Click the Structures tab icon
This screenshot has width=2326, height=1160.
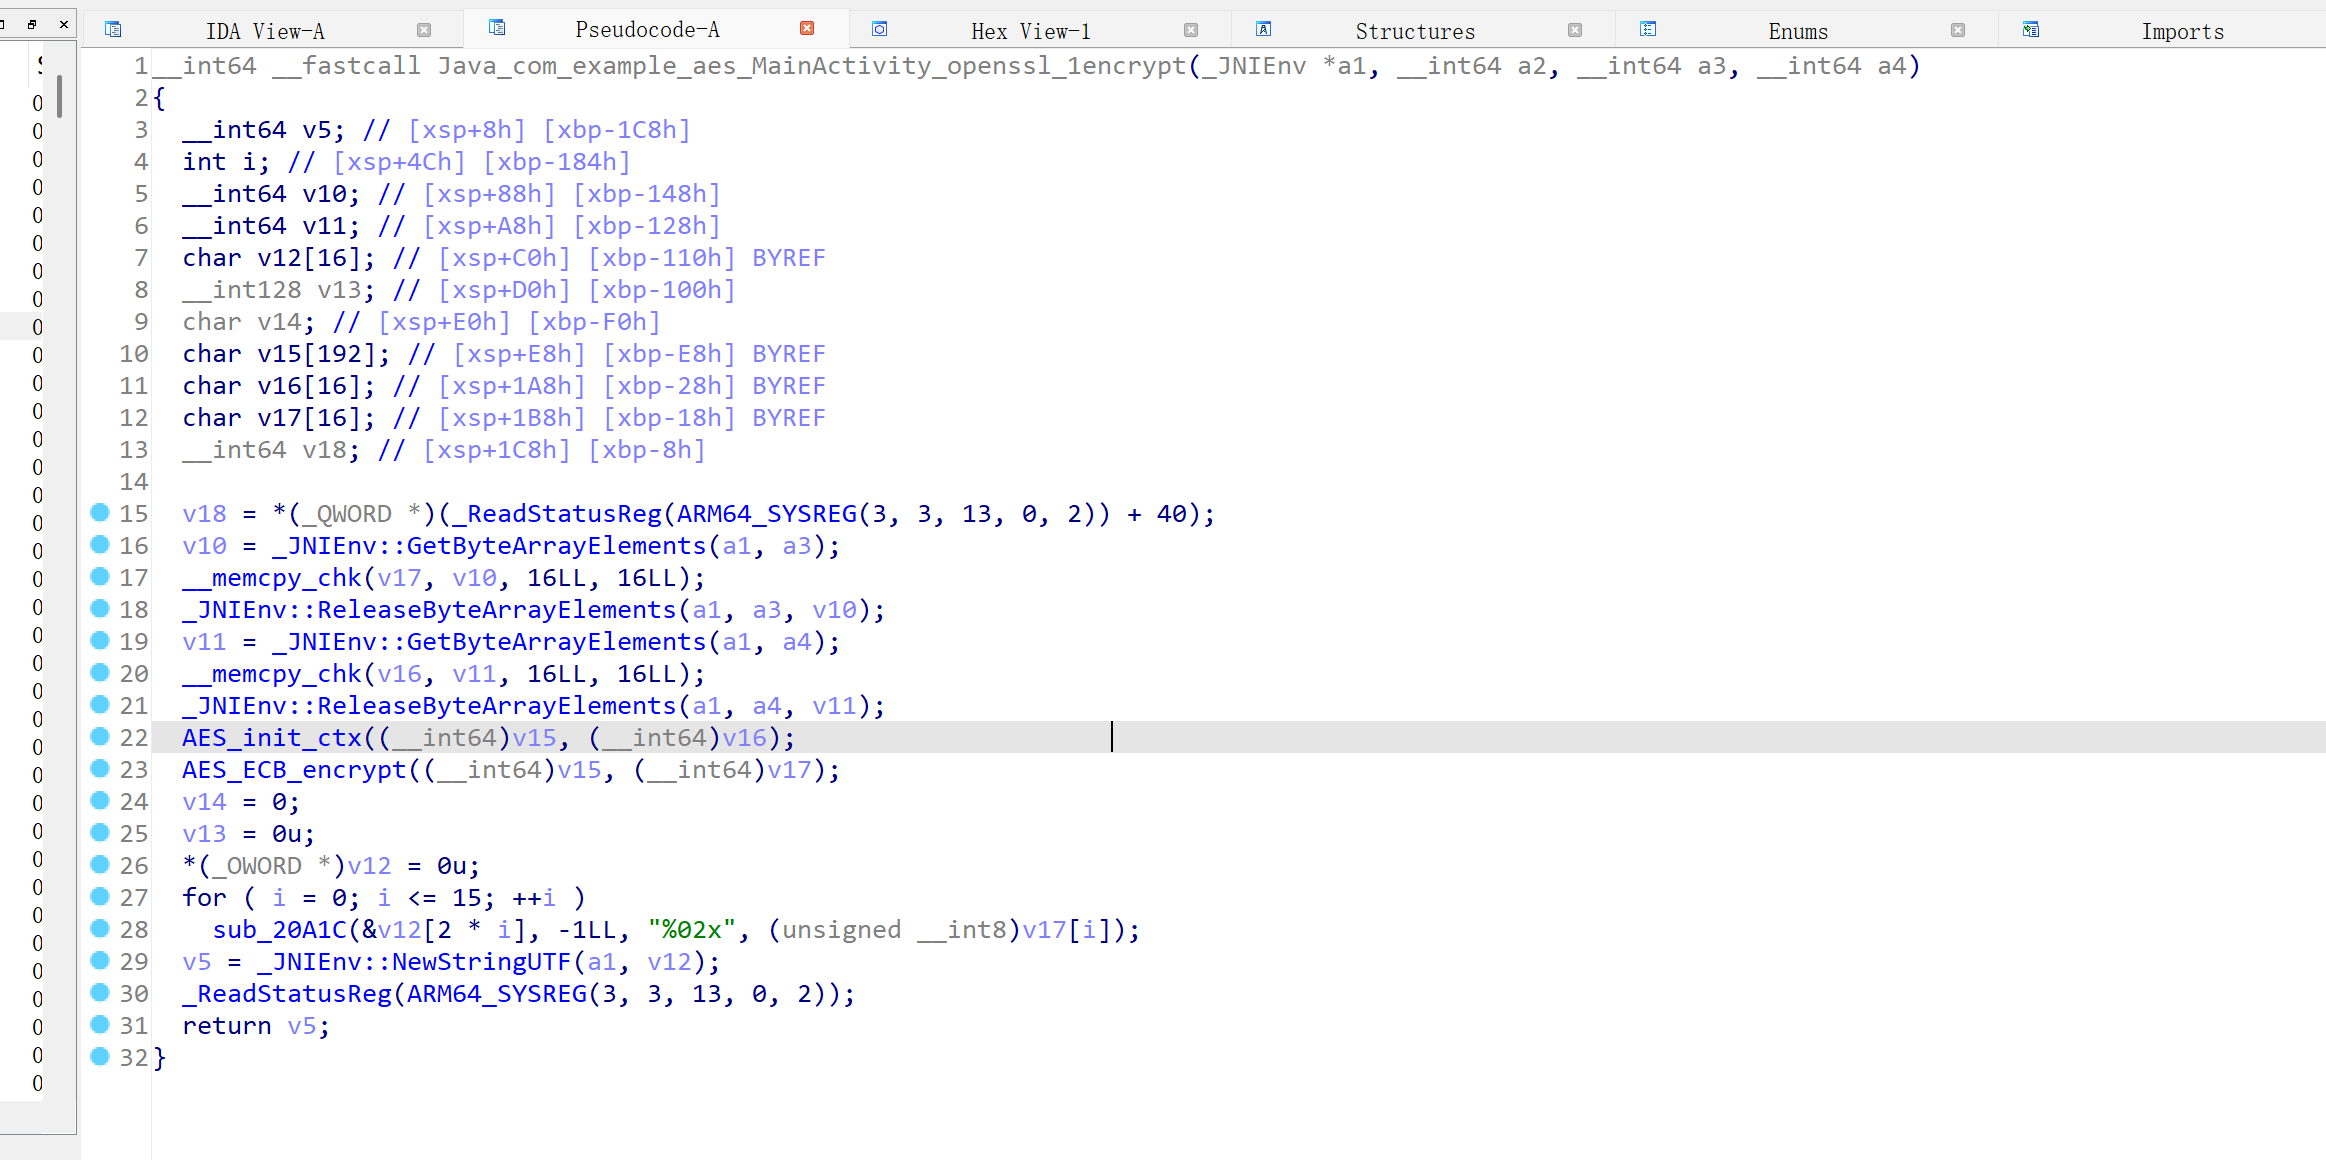click(1264, 30)
